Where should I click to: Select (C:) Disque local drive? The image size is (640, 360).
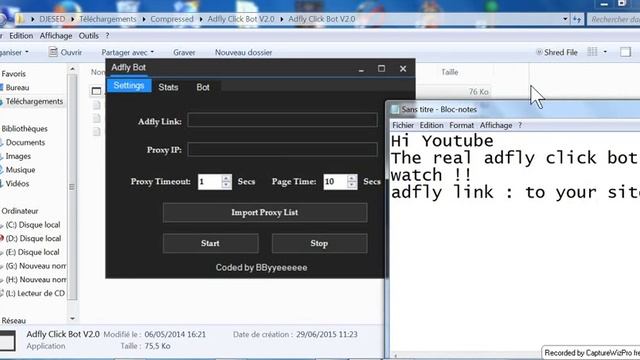pyautogui.click(x=33, y=225)
